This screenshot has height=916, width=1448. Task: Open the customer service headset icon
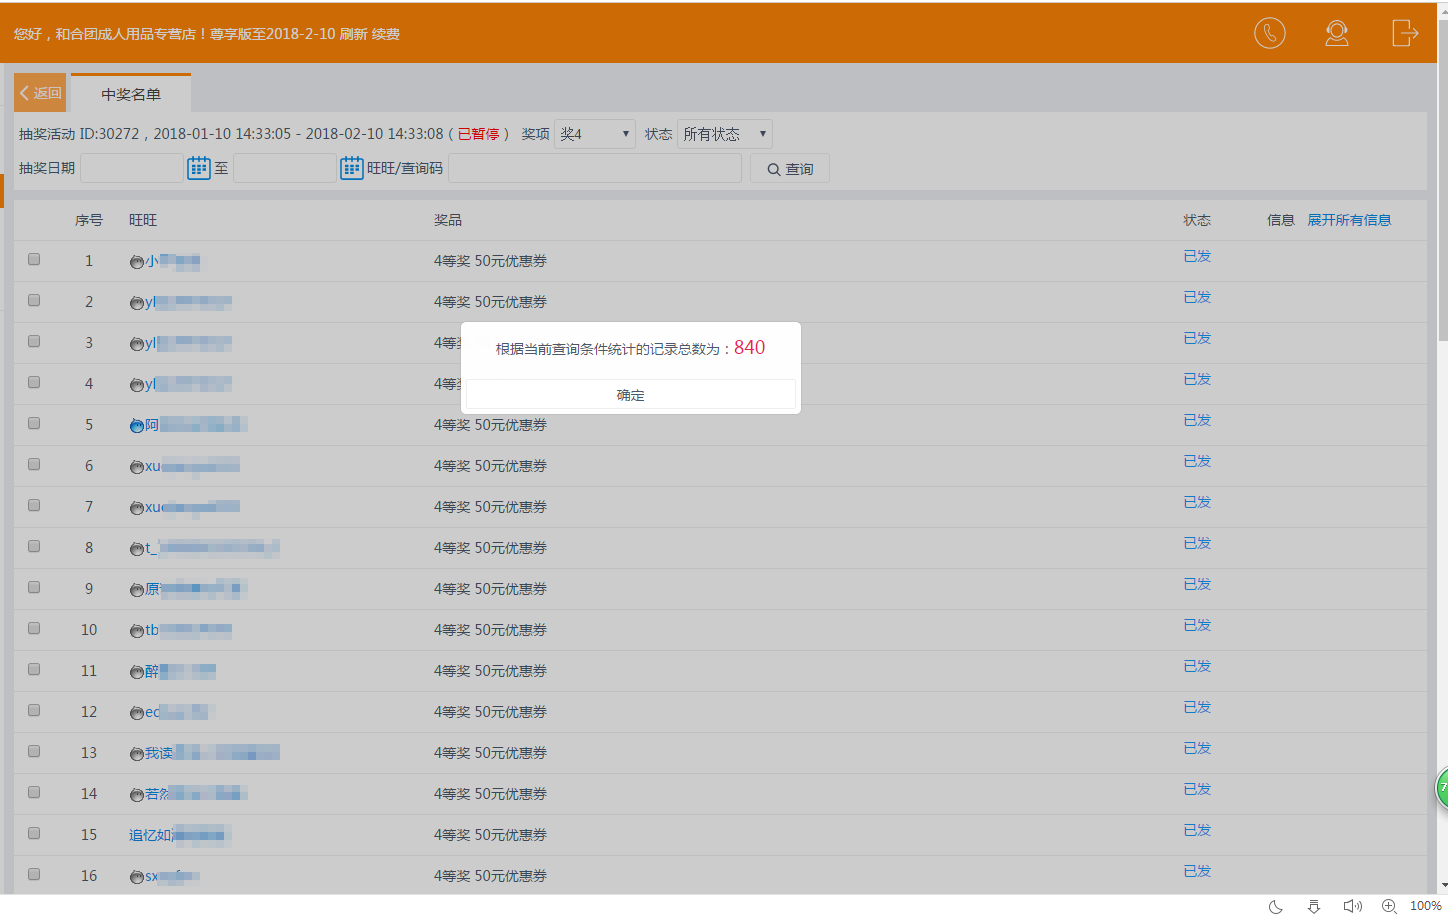click(x=1336, y=33)
